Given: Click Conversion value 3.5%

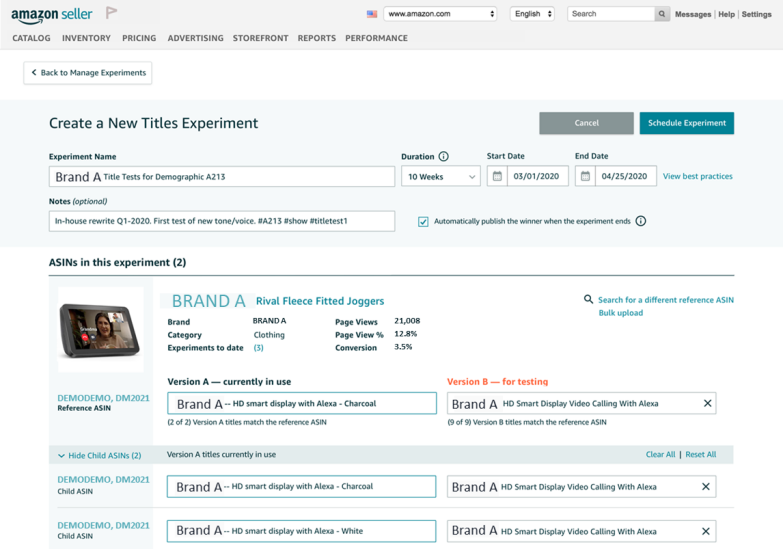Looking at the screenshot, I should pyautogui.click(x=403, y=347).
